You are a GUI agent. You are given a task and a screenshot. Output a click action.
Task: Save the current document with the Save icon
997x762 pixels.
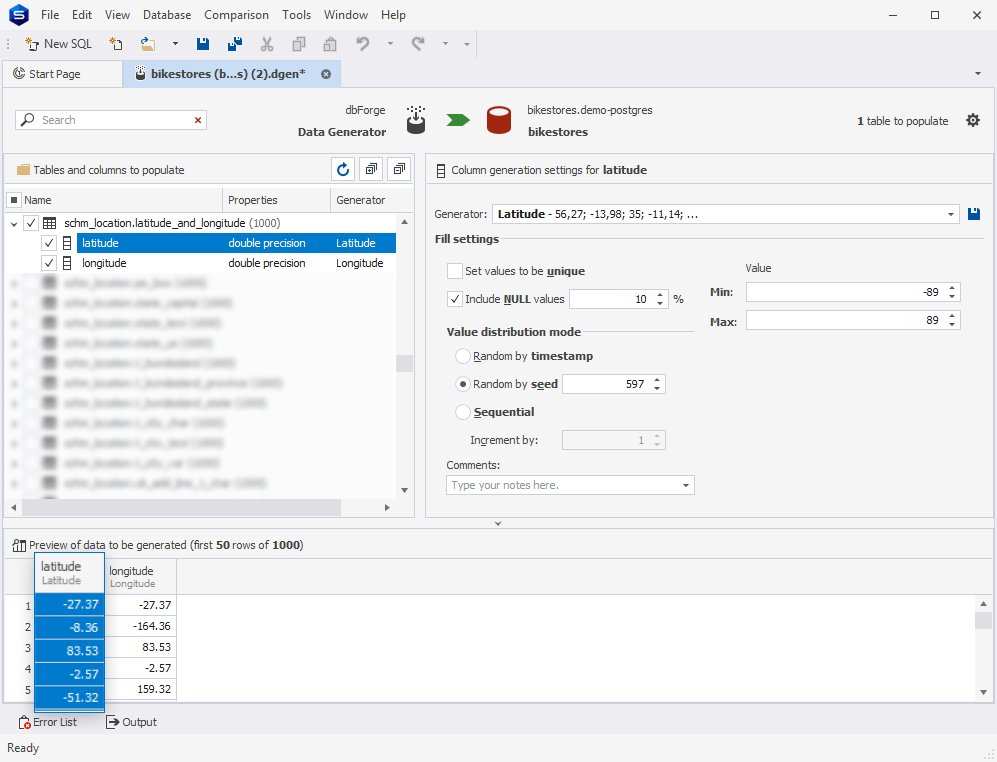(203, 44)
